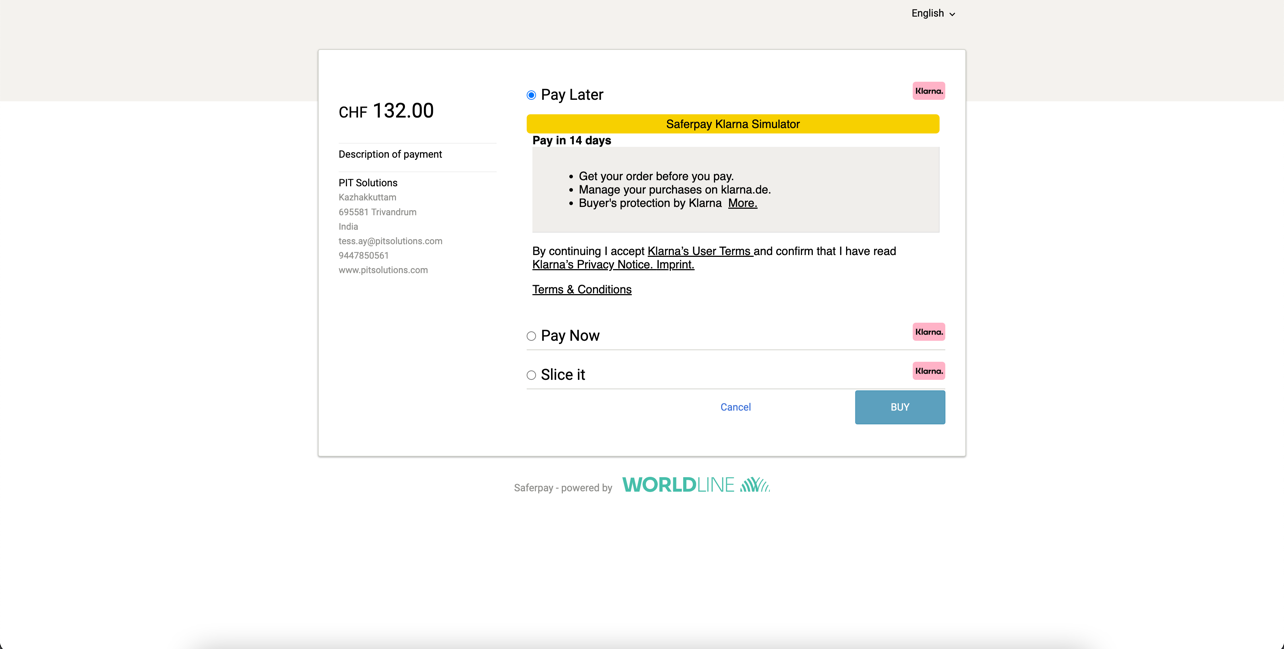The image size is (1284, 649).
Task: Click the Pay Later heading label
Action: click(572, 95)
